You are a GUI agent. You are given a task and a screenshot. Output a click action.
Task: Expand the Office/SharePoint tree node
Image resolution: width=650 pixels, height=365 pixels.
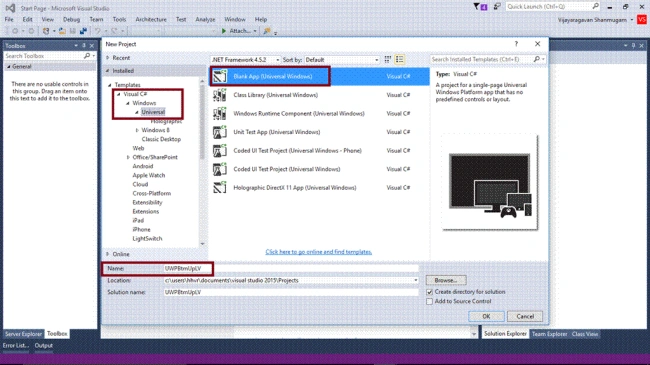(128, 157)
